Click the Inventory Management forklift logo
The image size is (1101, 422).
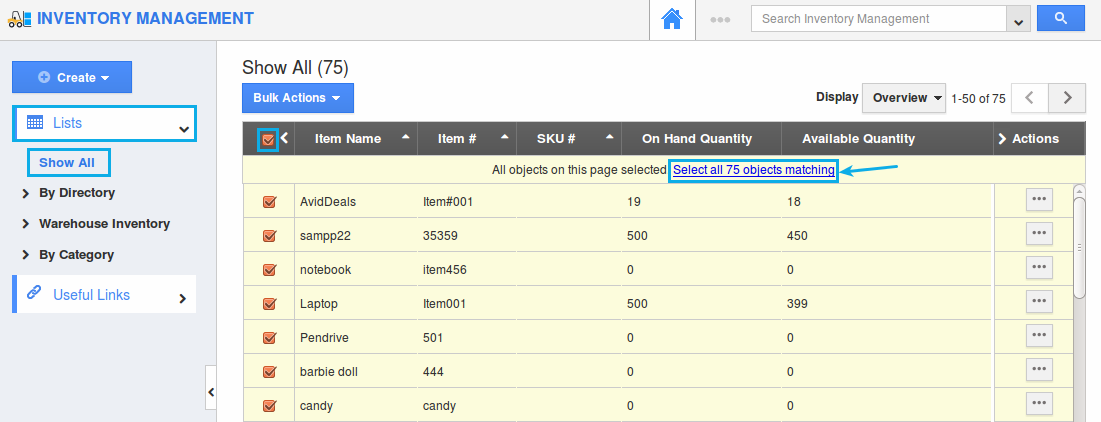point(20,19)
